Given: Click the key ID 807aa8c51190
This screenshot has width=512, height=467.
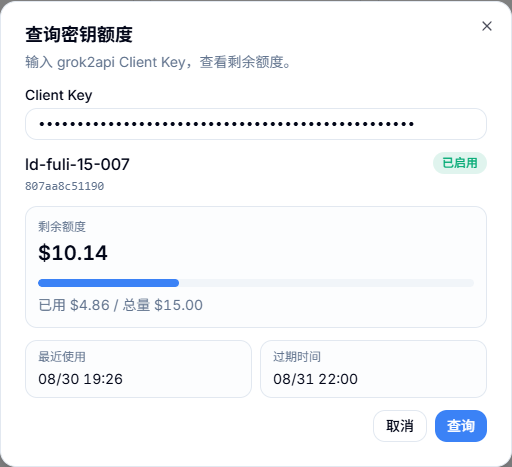Looking at the screenshot, I should pyautogui.click(x=65, y=186).
